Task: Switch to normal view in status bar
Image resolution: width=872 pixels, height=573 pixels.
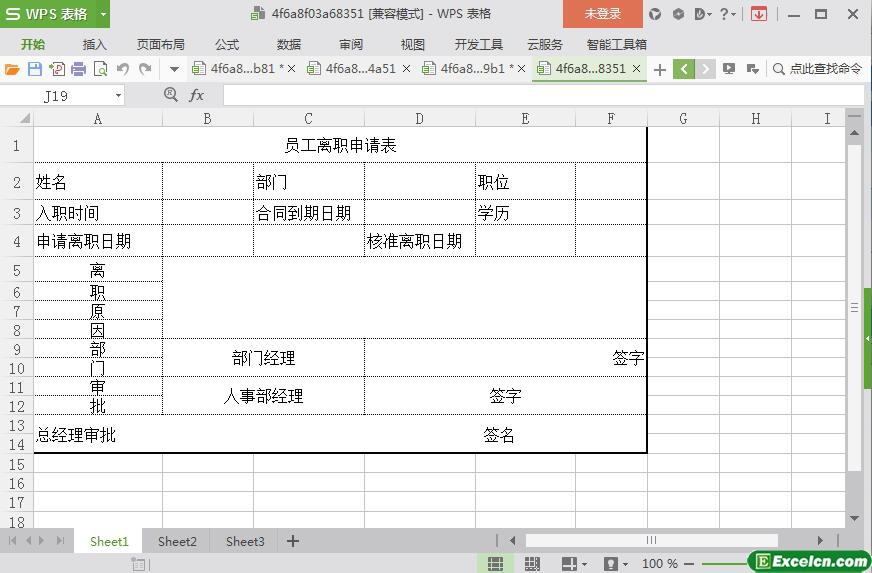Action: (x=496, y=564)
